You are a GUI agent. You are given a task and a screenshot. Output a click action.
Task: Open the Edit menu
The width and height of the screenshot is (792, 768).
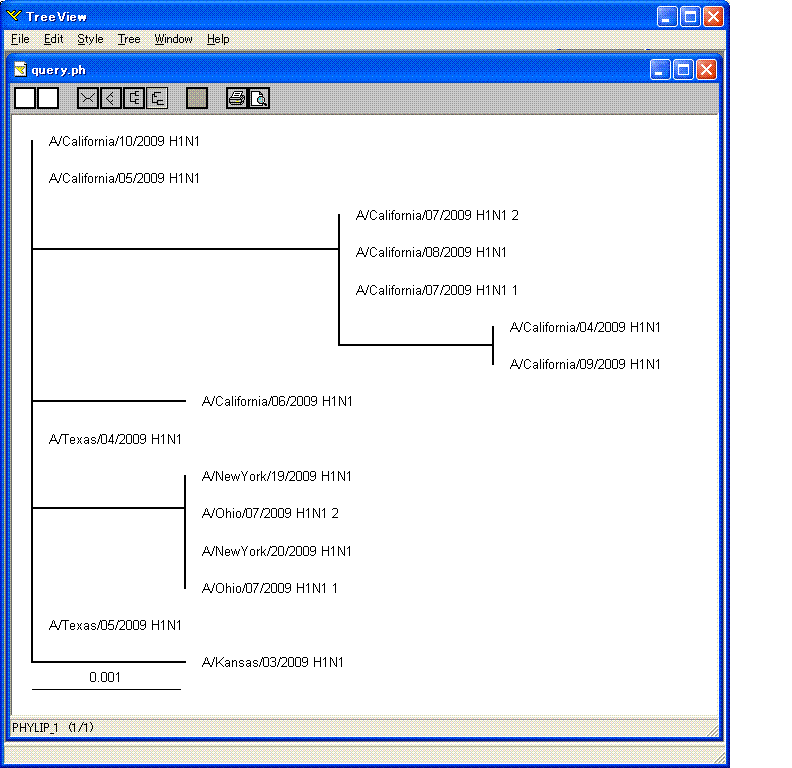pyautogui.click(x=53, y=39)
